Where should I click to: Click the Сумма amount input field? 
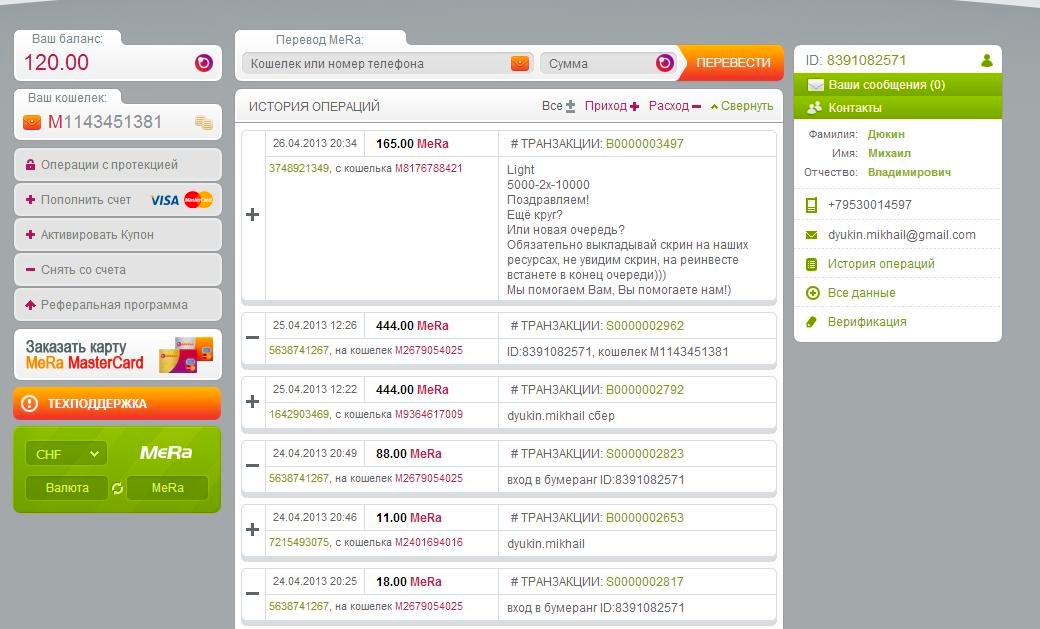[x=608, y=64]
